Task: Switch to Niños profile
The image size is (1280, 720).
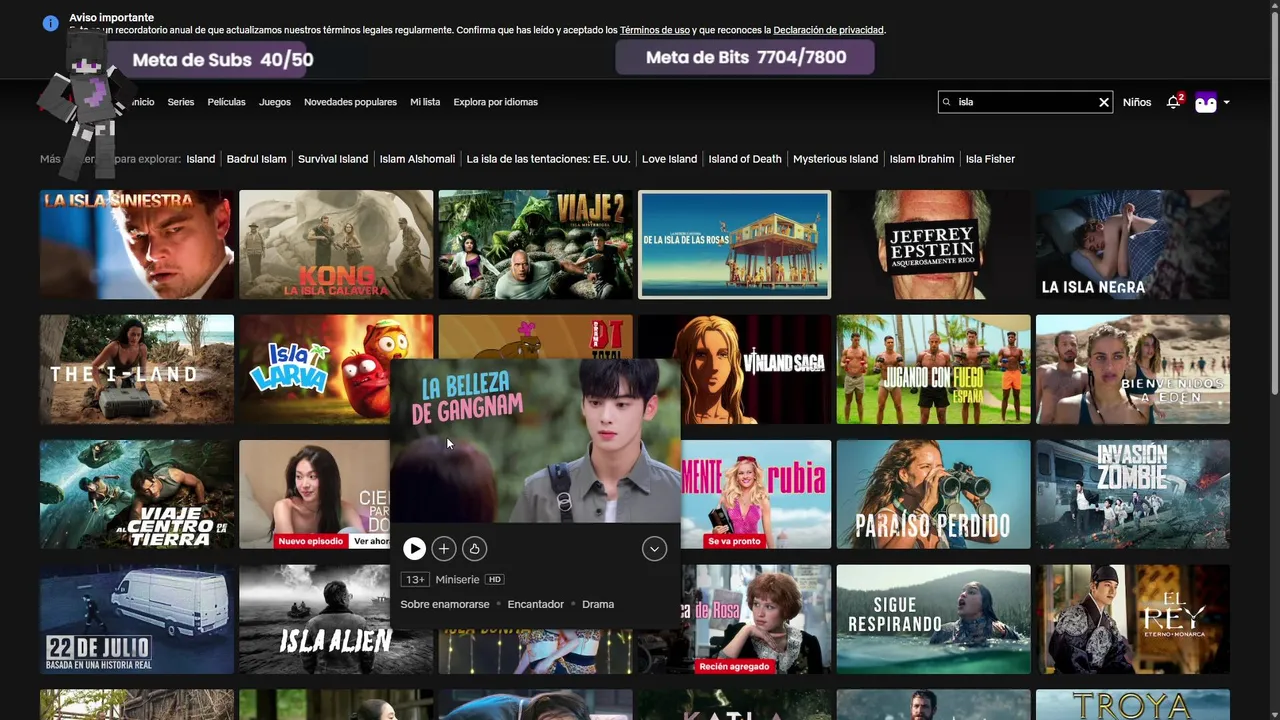Action: [x=1137, y=102]
